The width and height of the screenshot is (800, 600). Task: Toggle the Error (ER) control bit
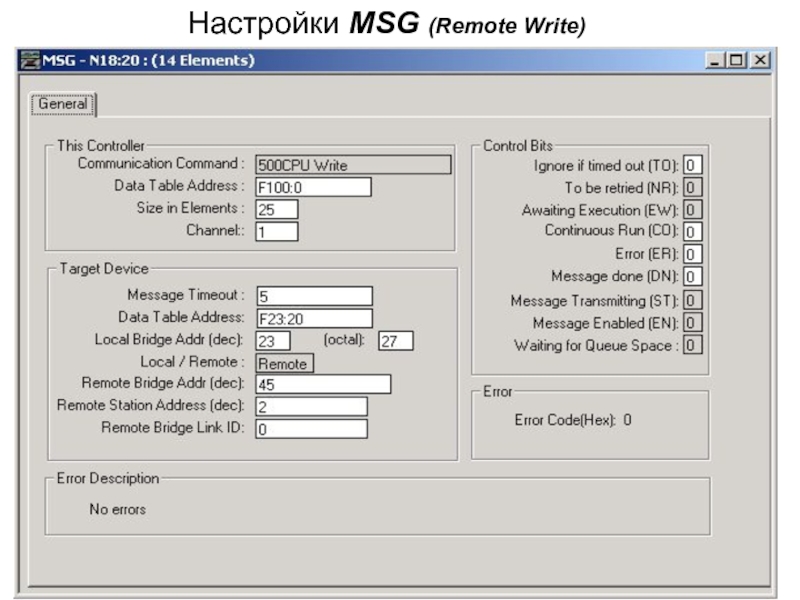[693, 254]
